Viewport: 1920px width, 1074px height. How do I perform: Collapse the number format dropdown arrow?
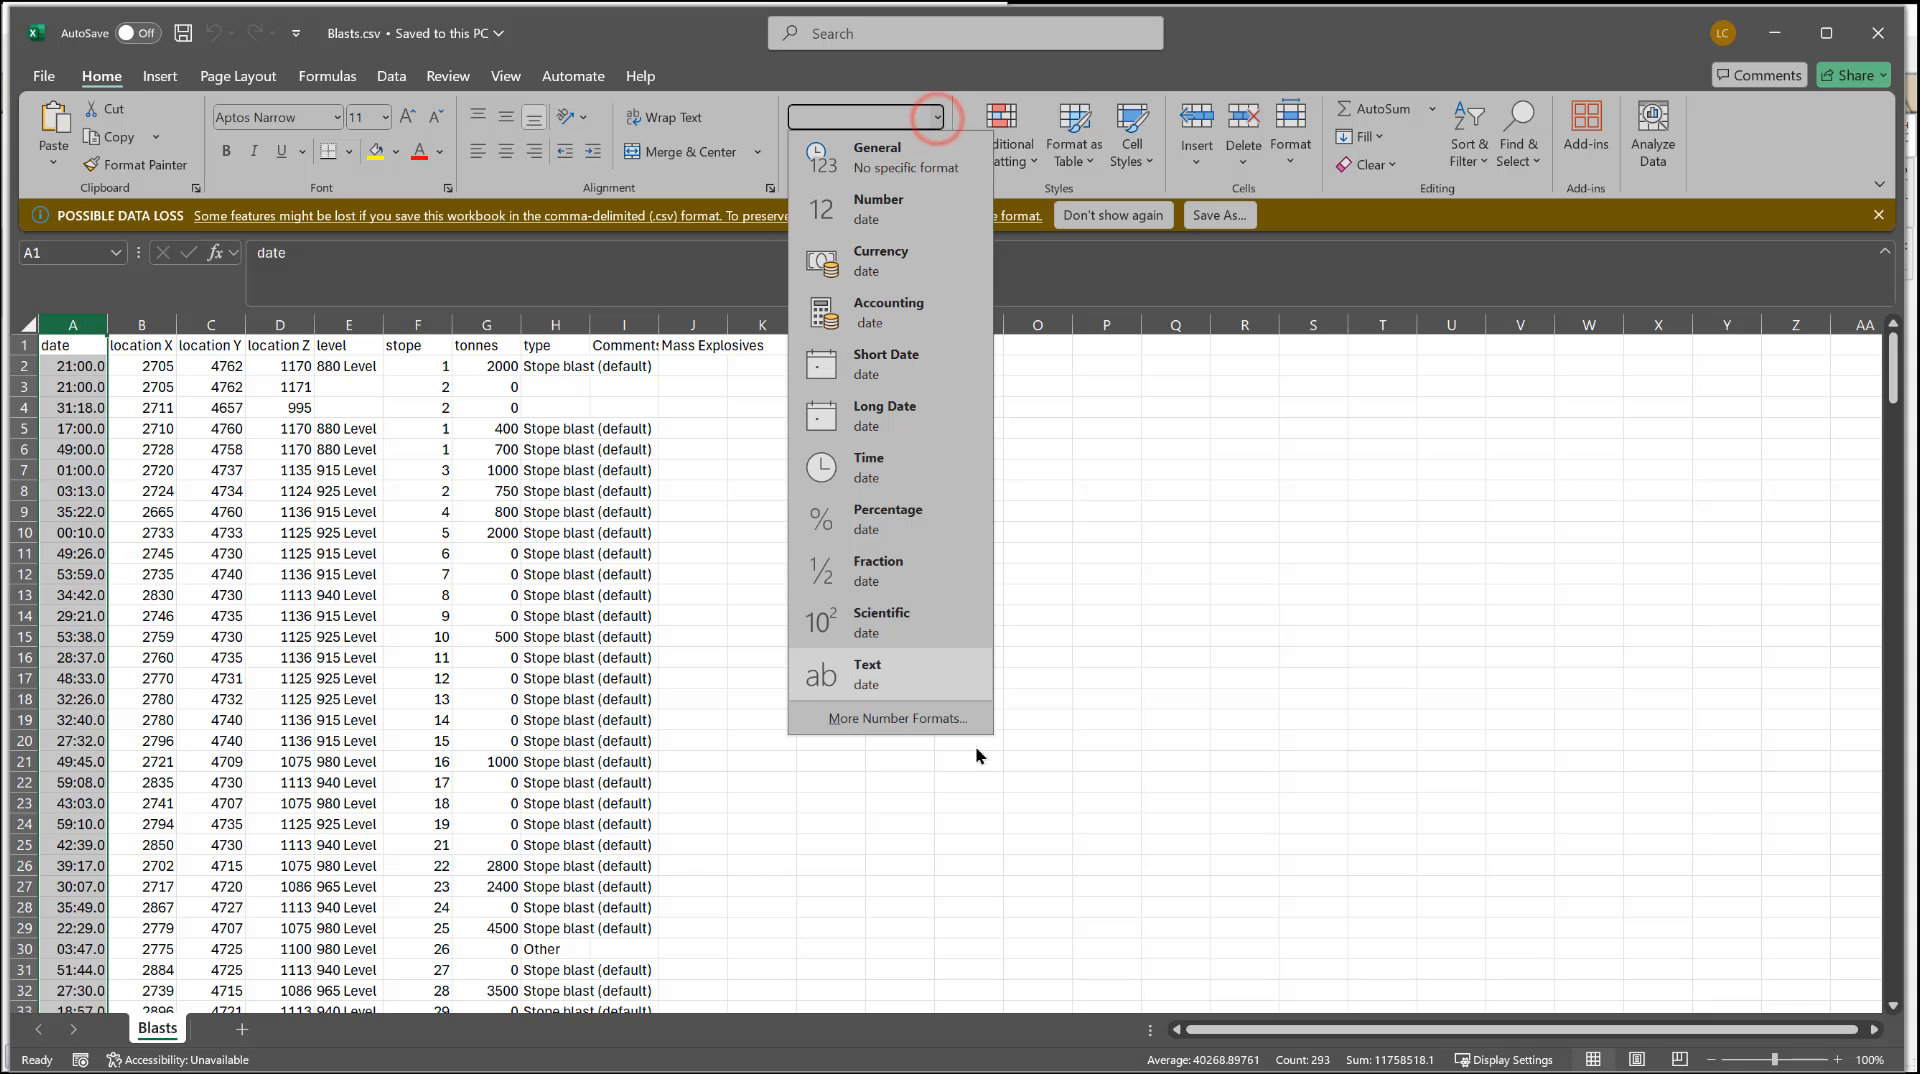937,117
